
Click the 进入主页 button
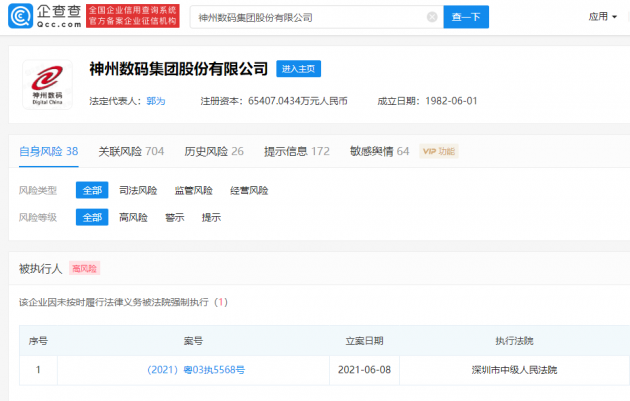point(299,69)
